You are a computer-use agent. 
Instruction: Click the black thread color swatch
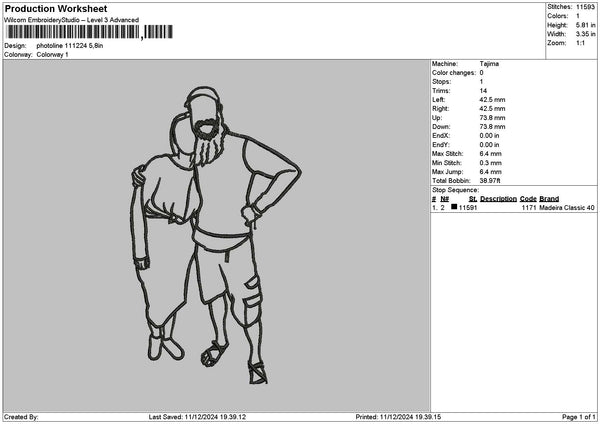click(454, 207)
